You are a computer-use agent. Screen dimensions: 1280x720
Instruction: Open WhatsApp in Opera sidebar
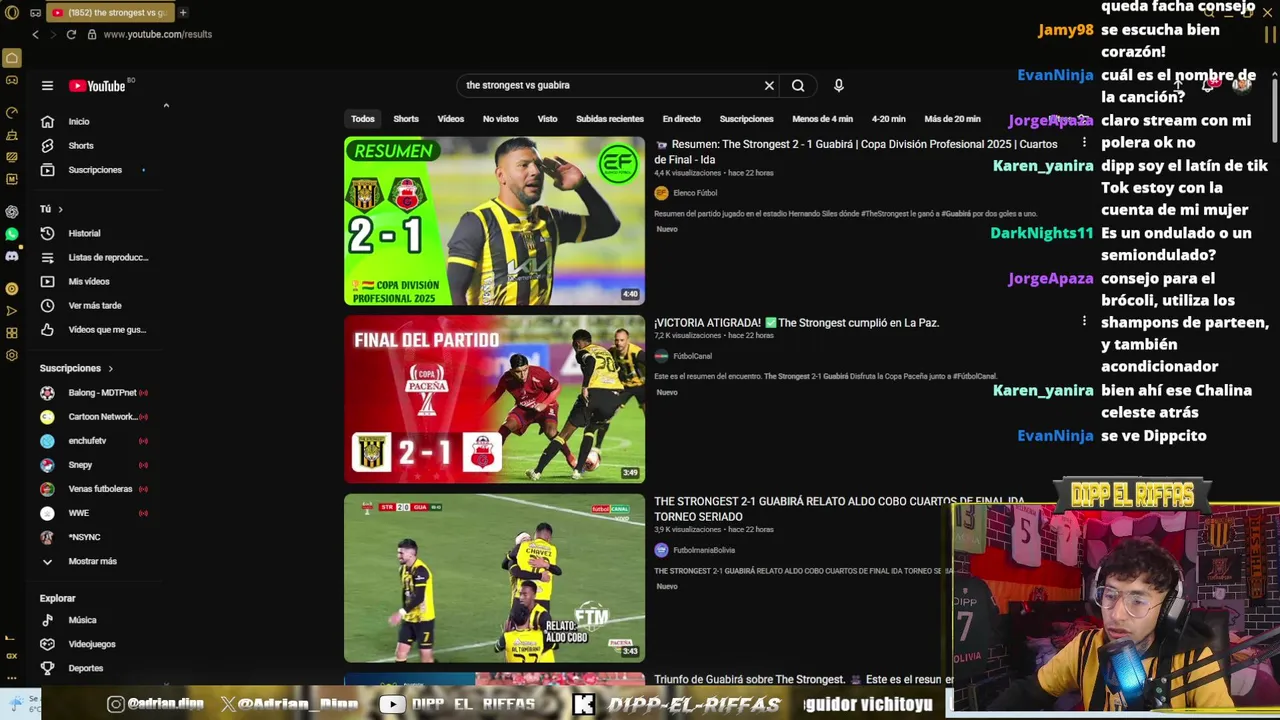click(12, 234)
